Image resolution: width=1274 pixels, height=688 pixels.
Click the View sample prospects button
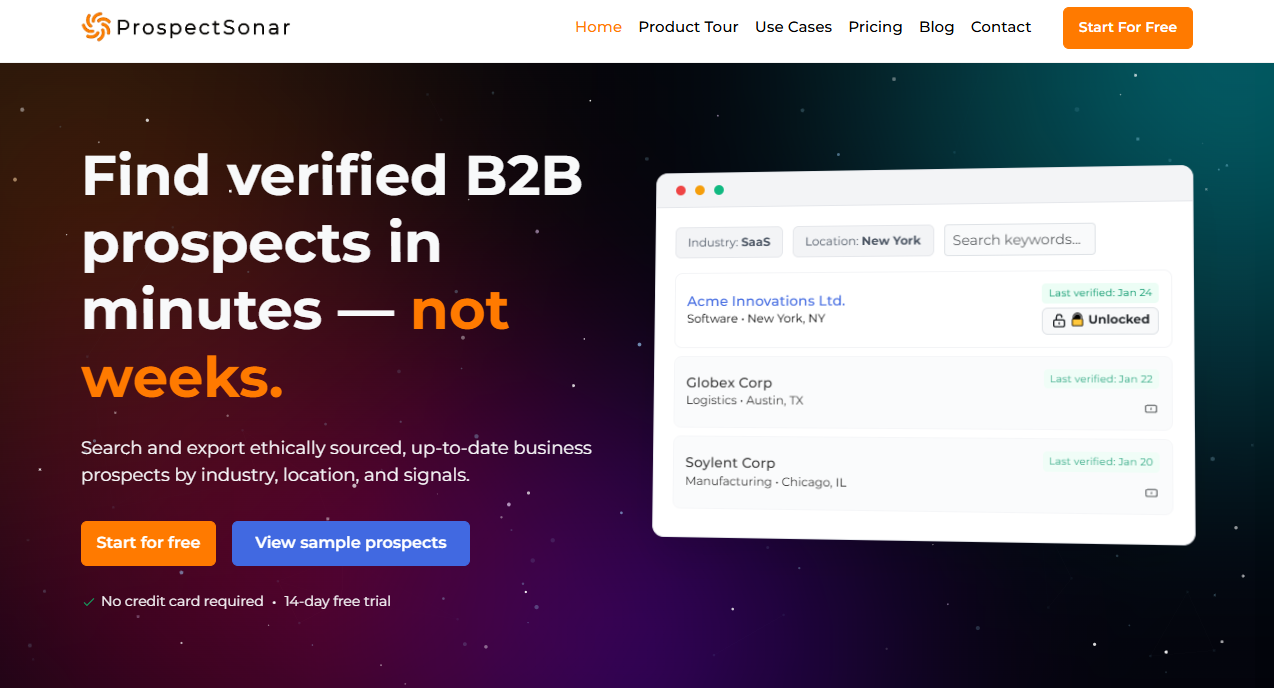pyautogui.click(x=351, y=543)
